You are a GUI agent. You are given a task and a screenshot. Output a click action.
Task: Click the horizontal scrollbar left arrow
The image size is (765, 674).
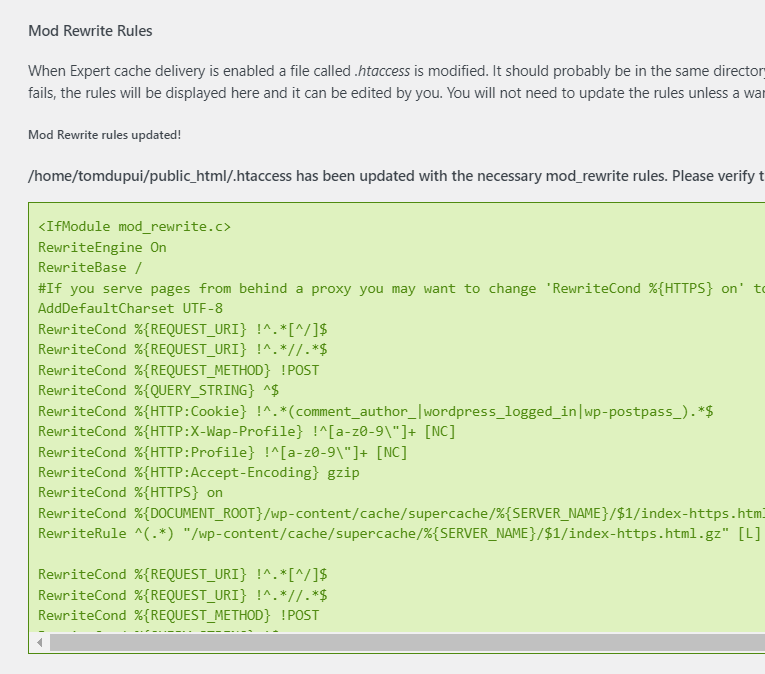pos(40,643)
